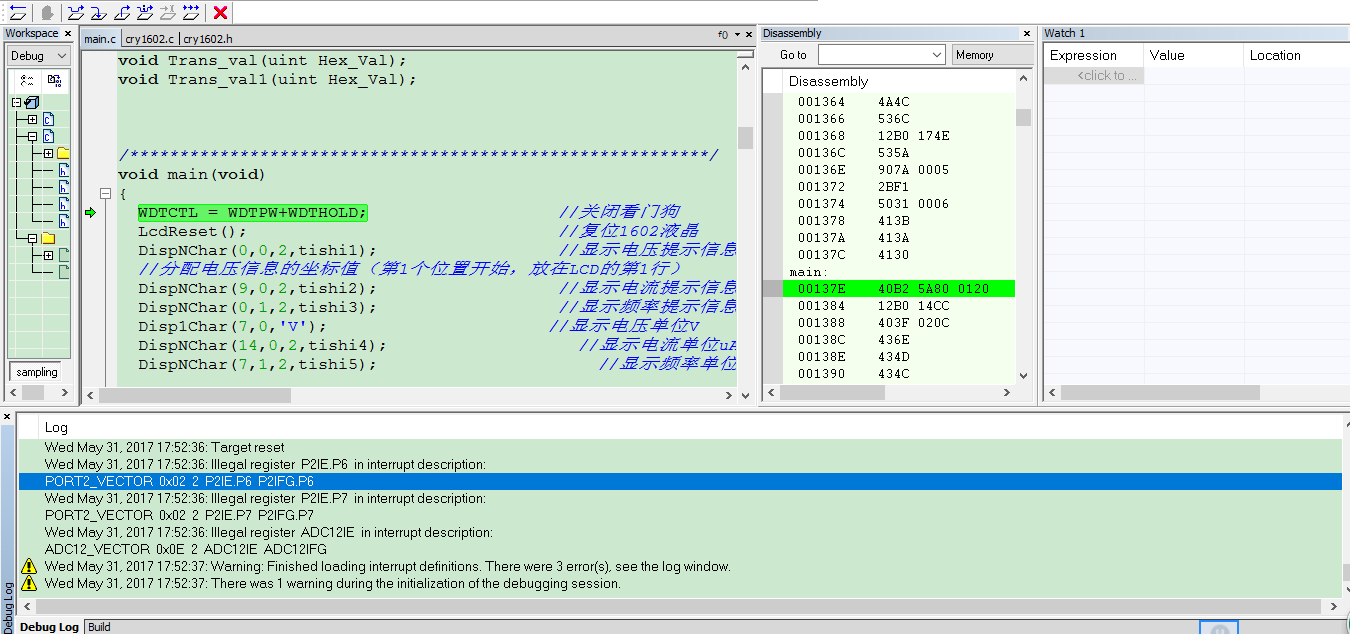The image size is (1350, 634).
Task: Select the second C source file icon
Action: tap(48, 136)
